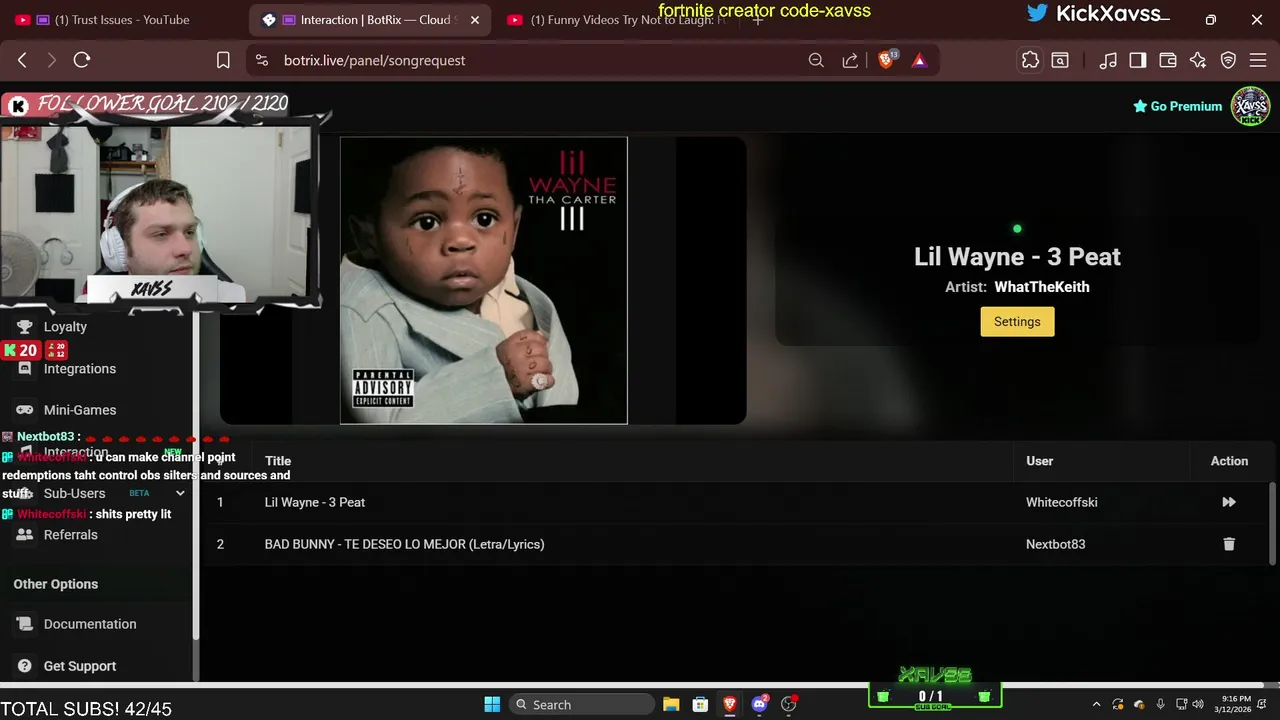The width and height of the screenshot is (1280, 720).
Task: Switch to the Funny Videos YouTube tab
Action: (620, 20)
